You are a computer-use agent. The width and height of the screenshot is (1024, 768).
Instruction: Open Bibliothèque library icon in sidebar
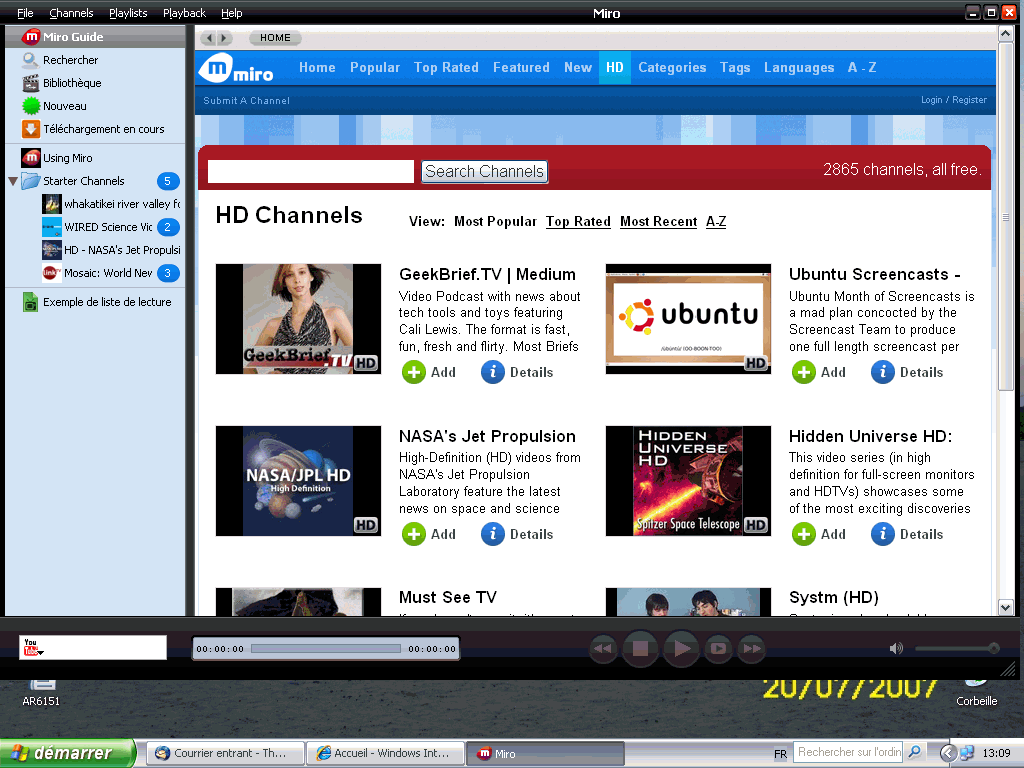31,83
